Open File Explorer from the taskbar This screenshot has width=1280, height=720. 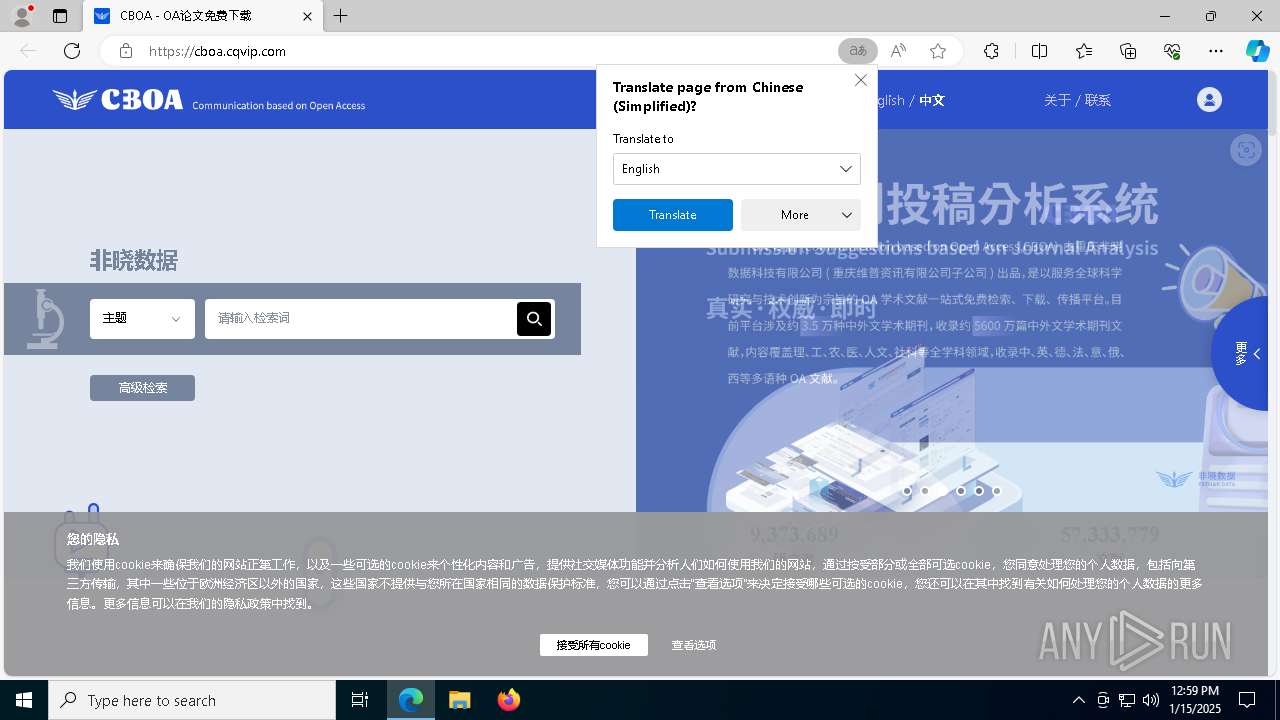459,700
